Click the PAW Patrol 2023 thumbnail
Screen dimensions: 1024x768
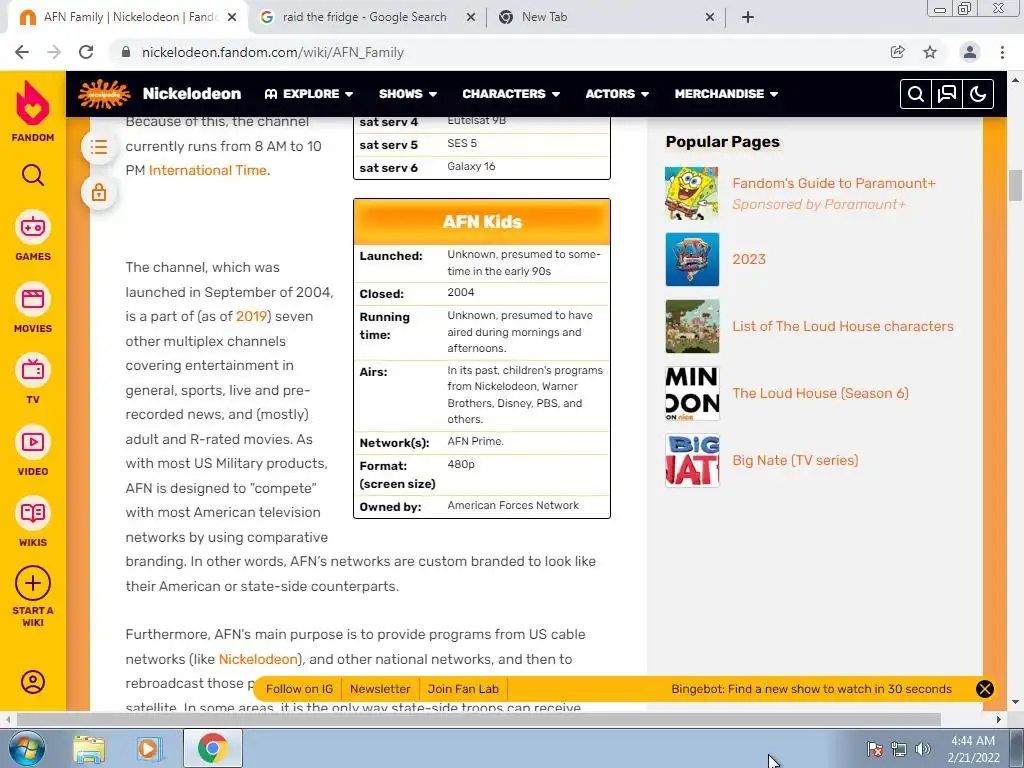tap(692, 259)
